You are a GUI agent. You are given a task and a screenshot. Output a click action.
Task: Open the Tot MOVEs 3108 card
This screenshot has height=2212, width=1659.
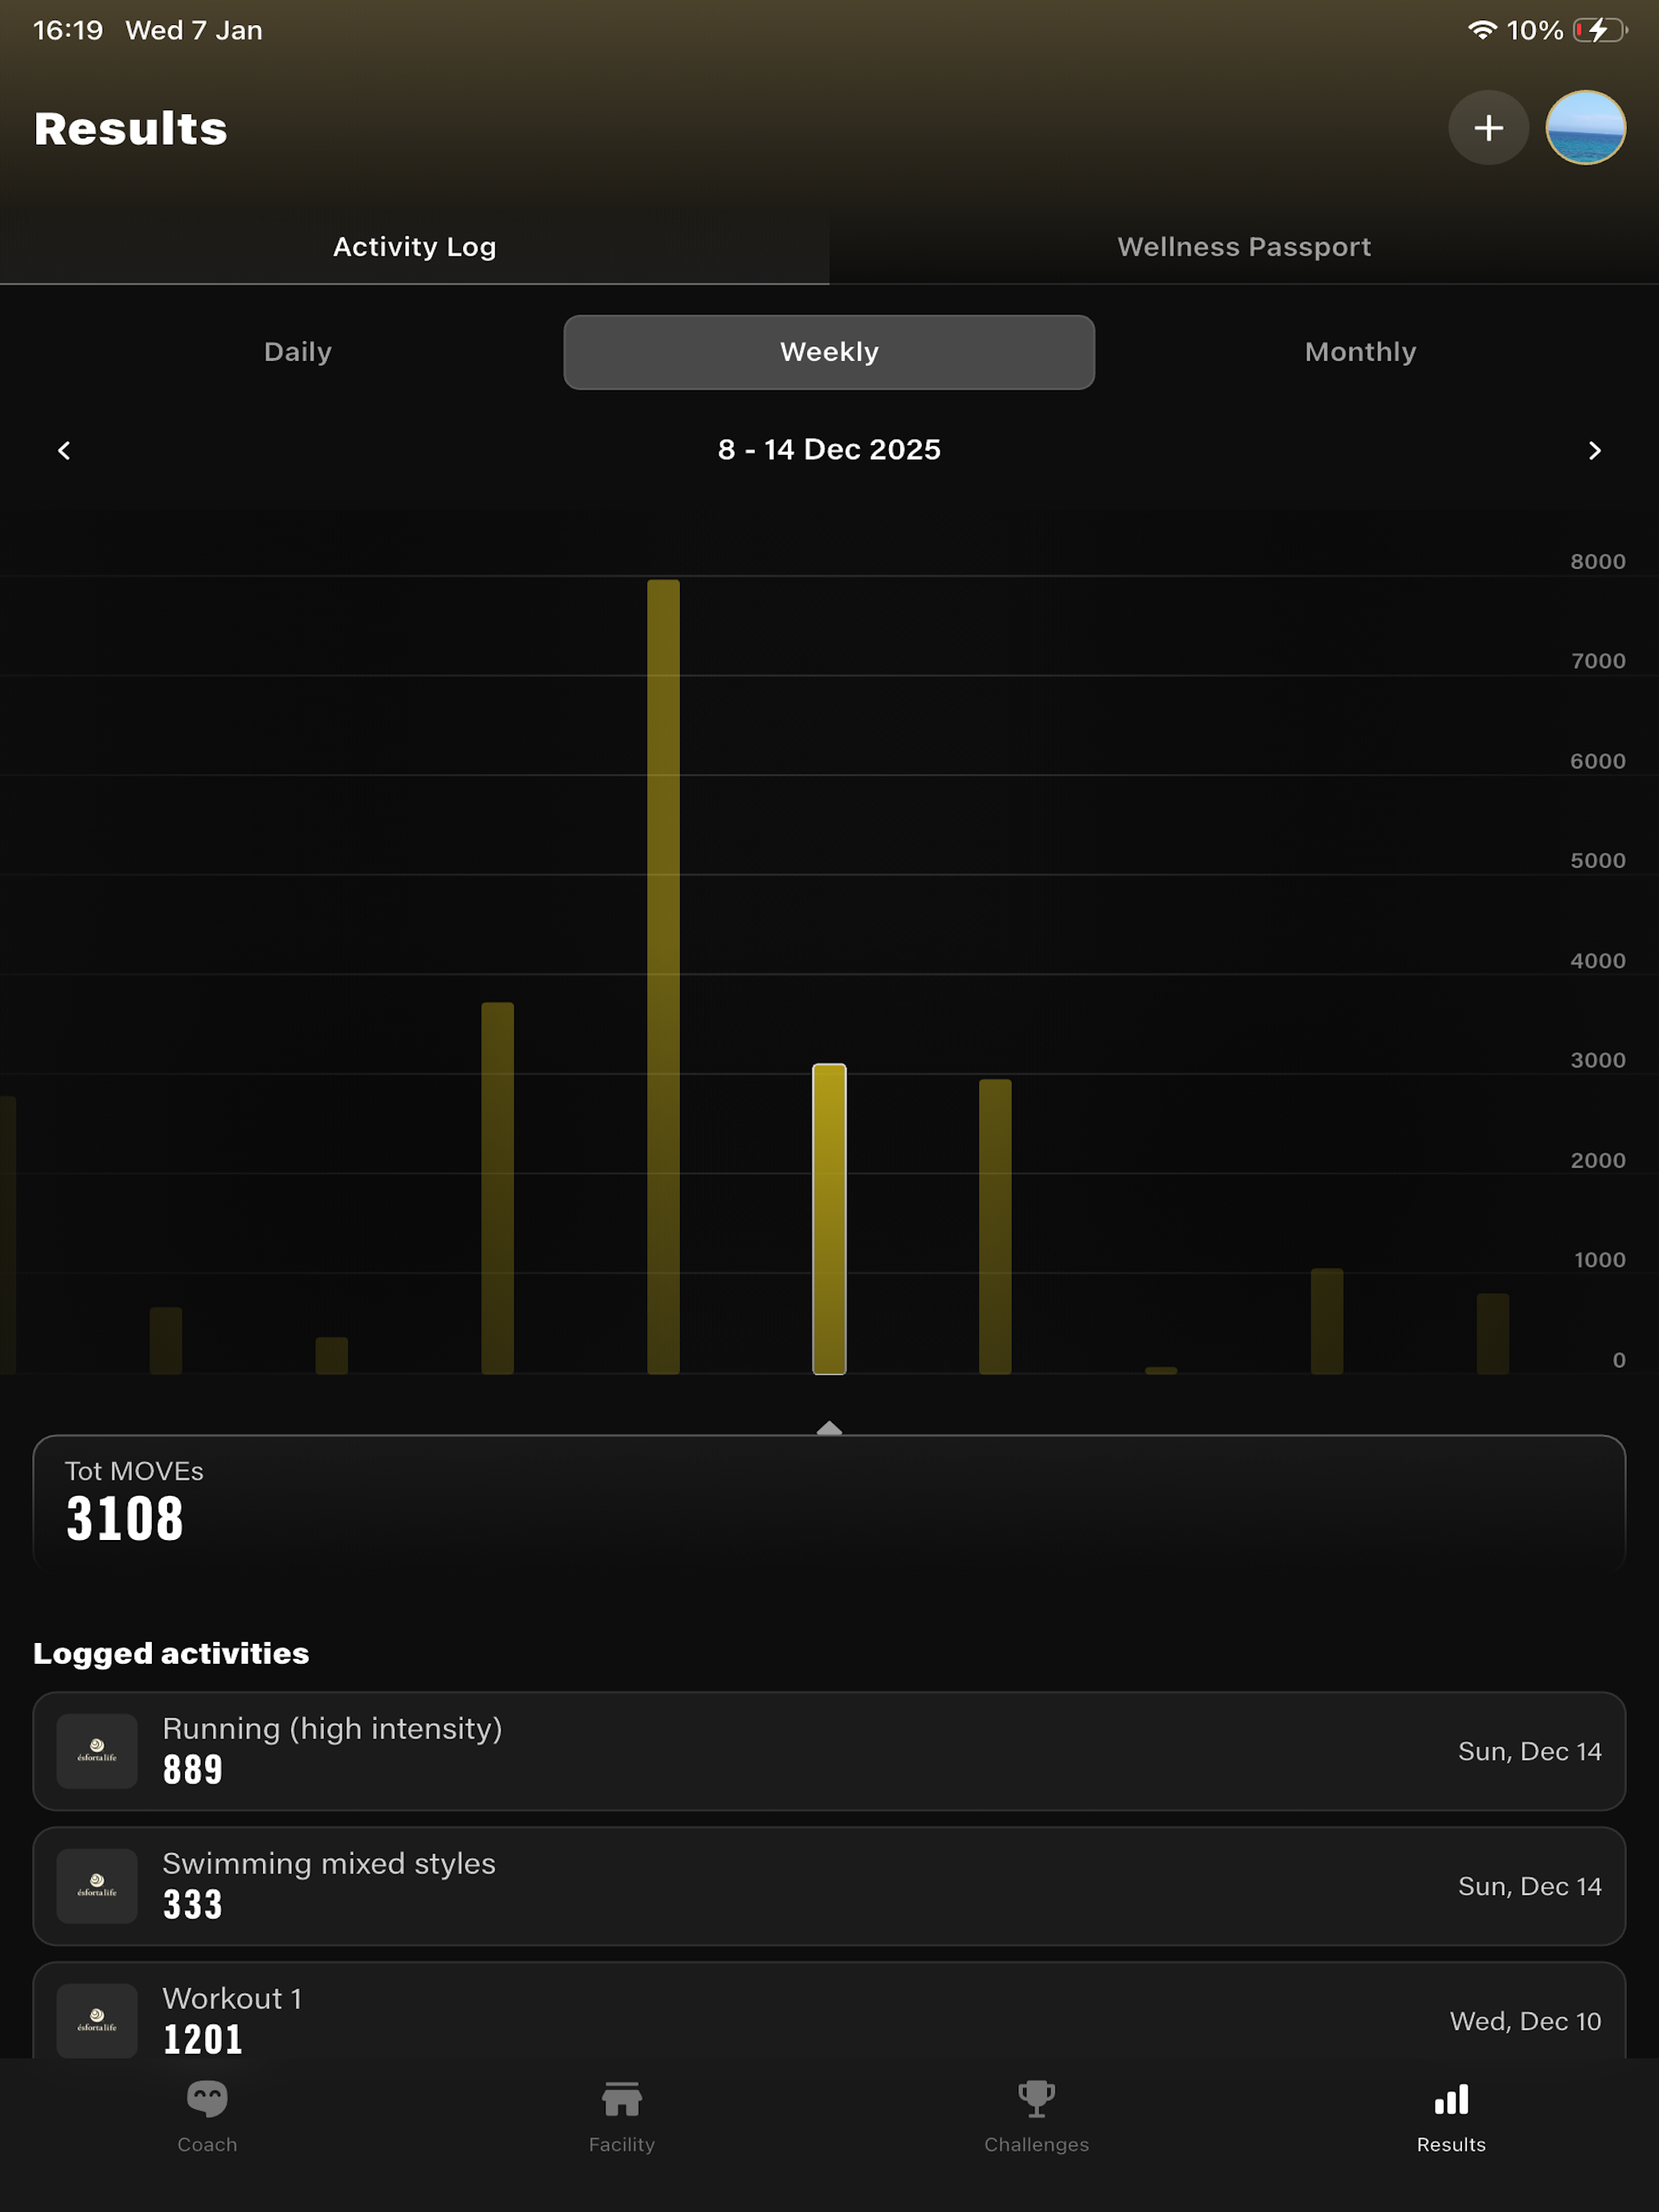click(829, 1502)
